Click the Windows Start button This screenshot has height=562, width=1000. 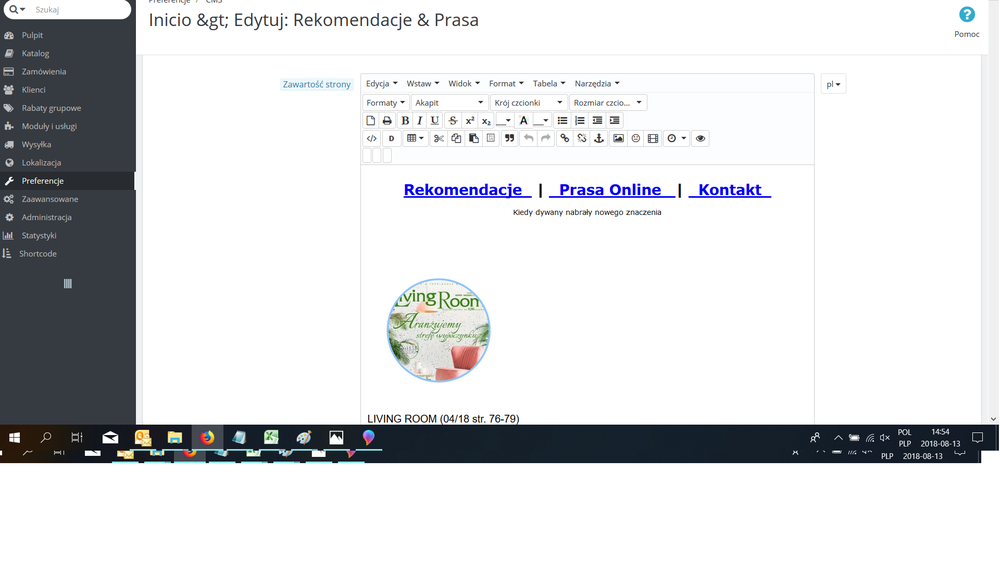(x=14, y=438)
